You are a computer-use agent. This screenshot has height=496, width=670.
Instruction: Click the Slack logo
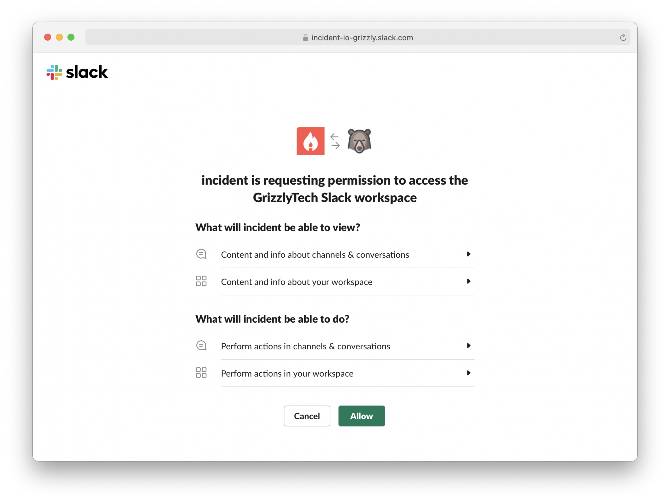pos(77,72)
